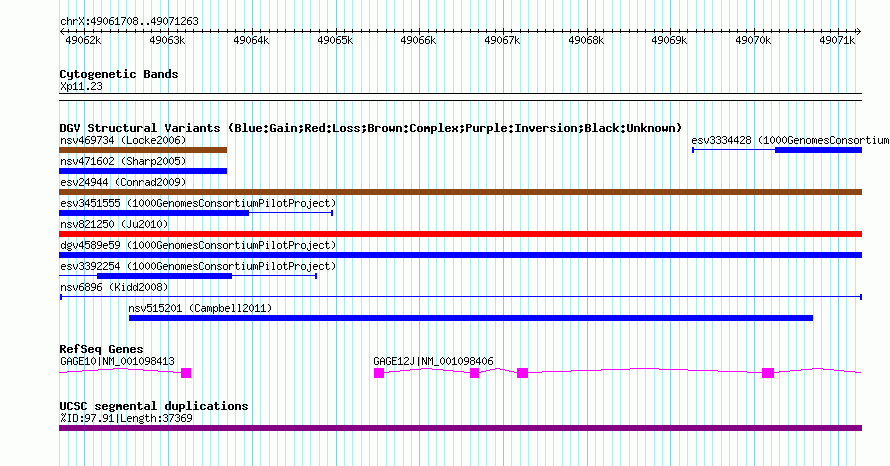Click the brown esv24944 complex variant bar
This screenshot has height=466, width=890.
460,192
